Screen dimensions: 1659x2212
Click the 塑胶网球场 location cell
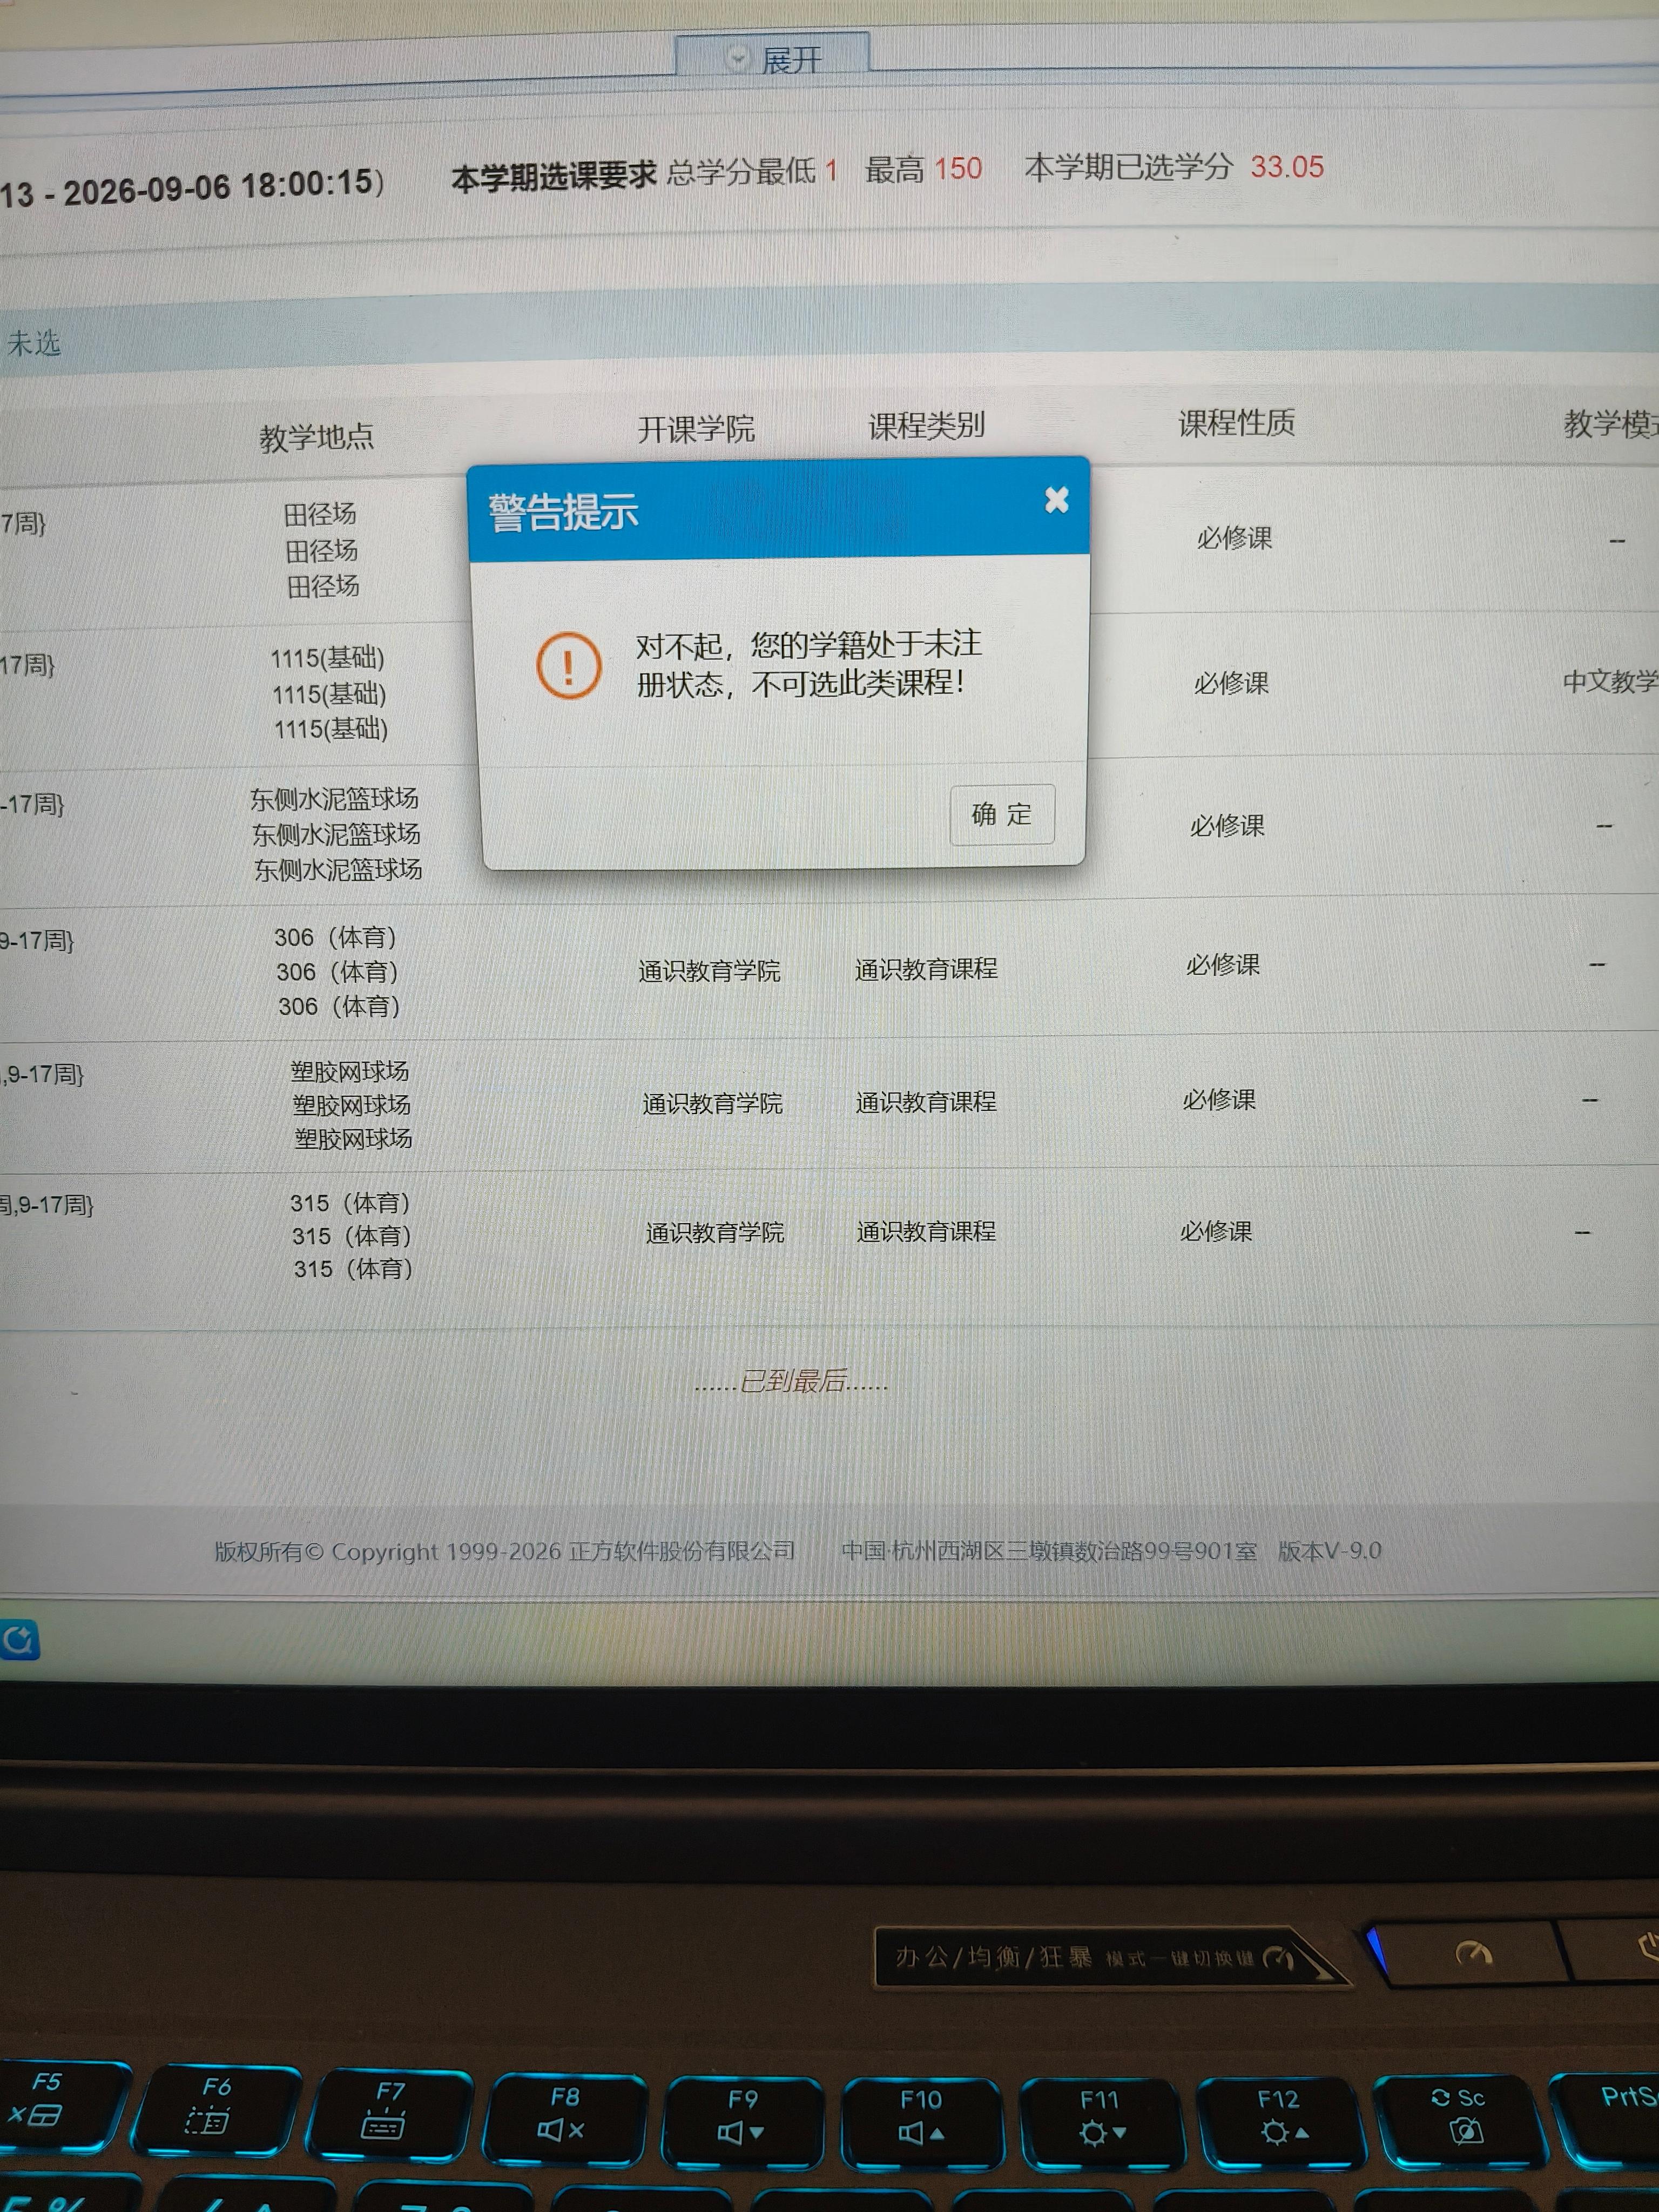tap(351, 1105)
